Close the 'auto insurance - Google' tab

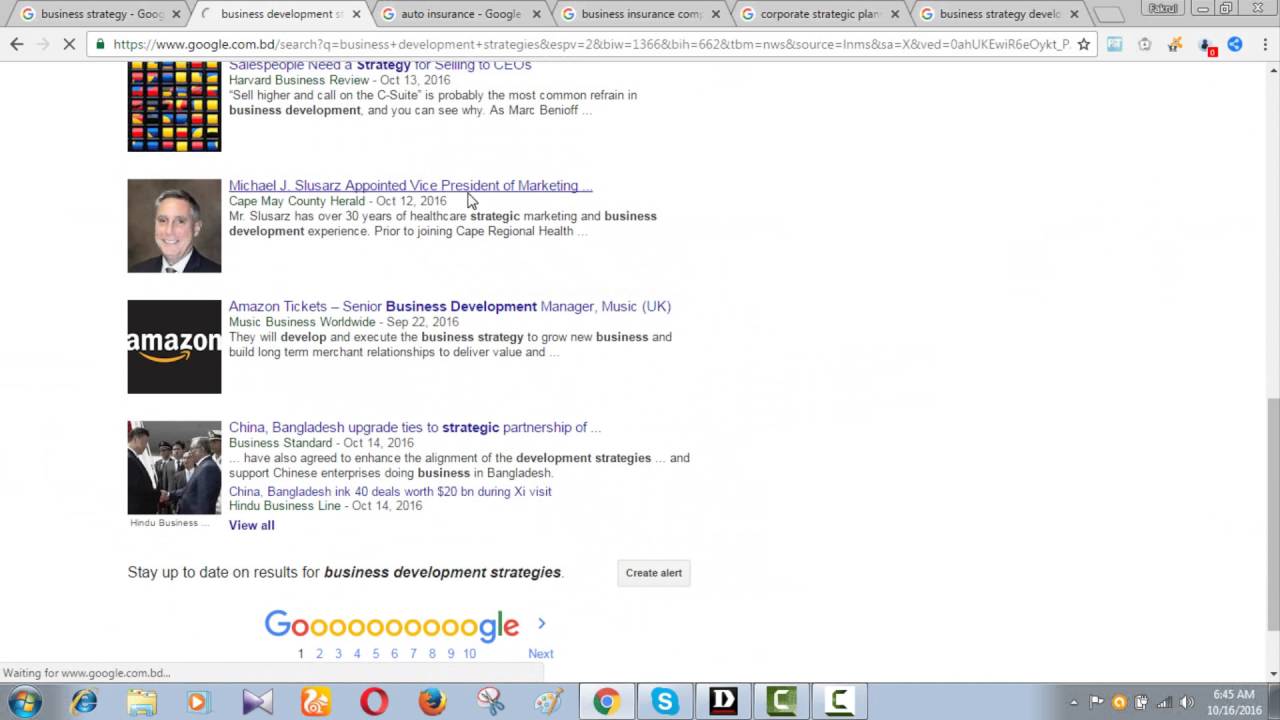point(536,14)
